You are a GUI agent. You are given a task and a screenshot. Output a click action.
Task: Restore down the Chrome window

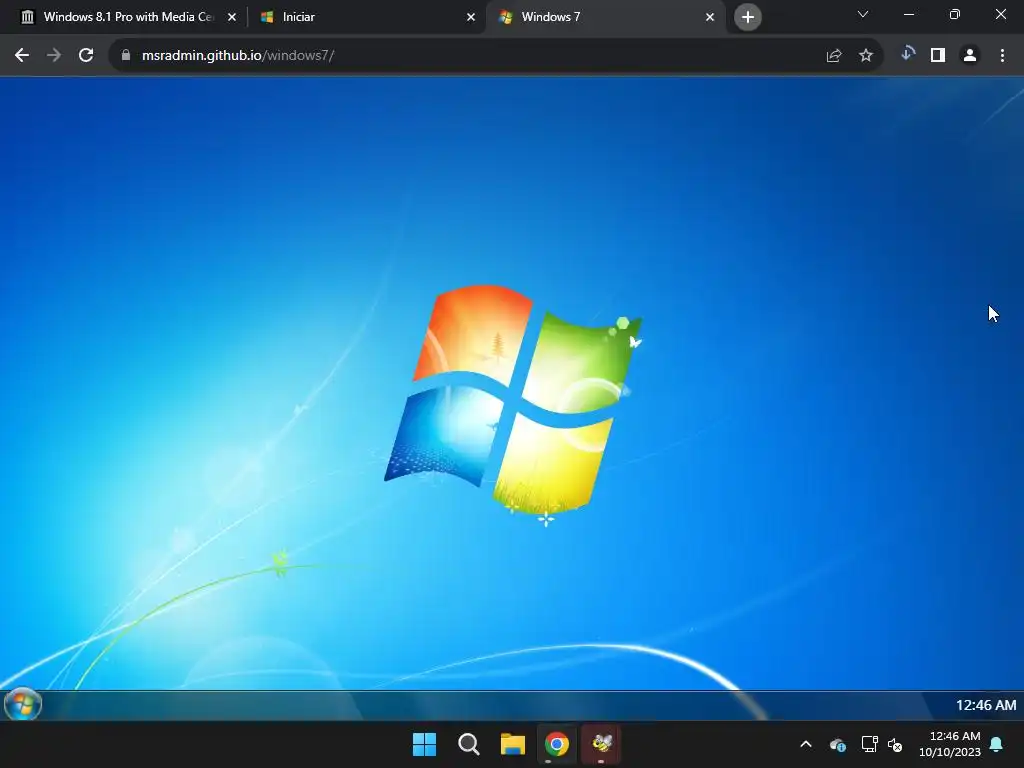pos(955,14)
